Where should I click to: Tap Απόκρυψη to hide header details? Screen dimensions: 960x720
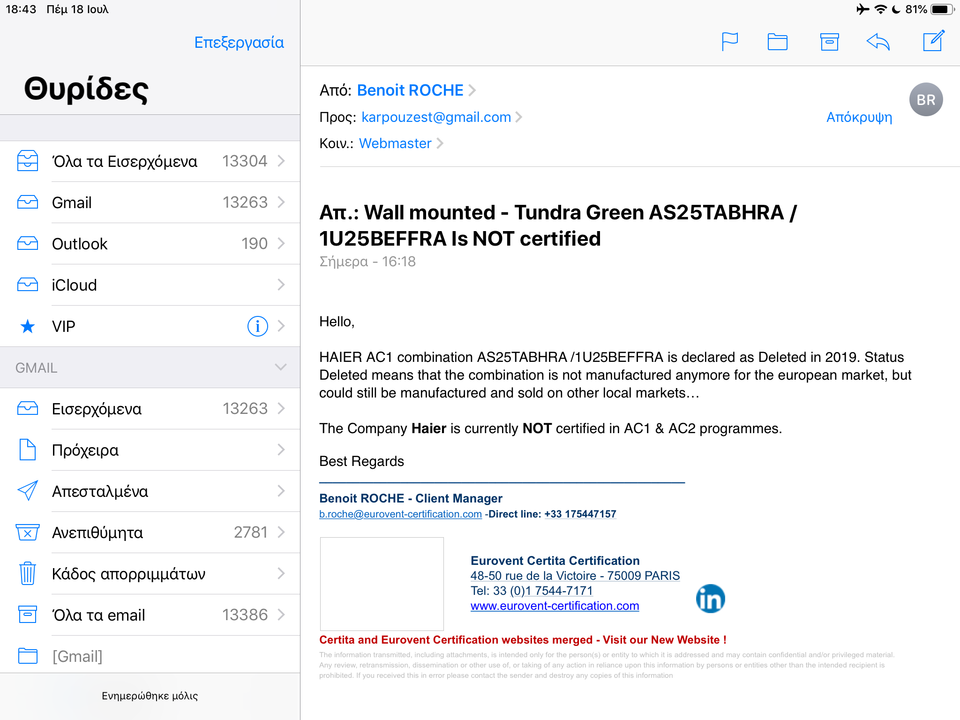point(859,117)
